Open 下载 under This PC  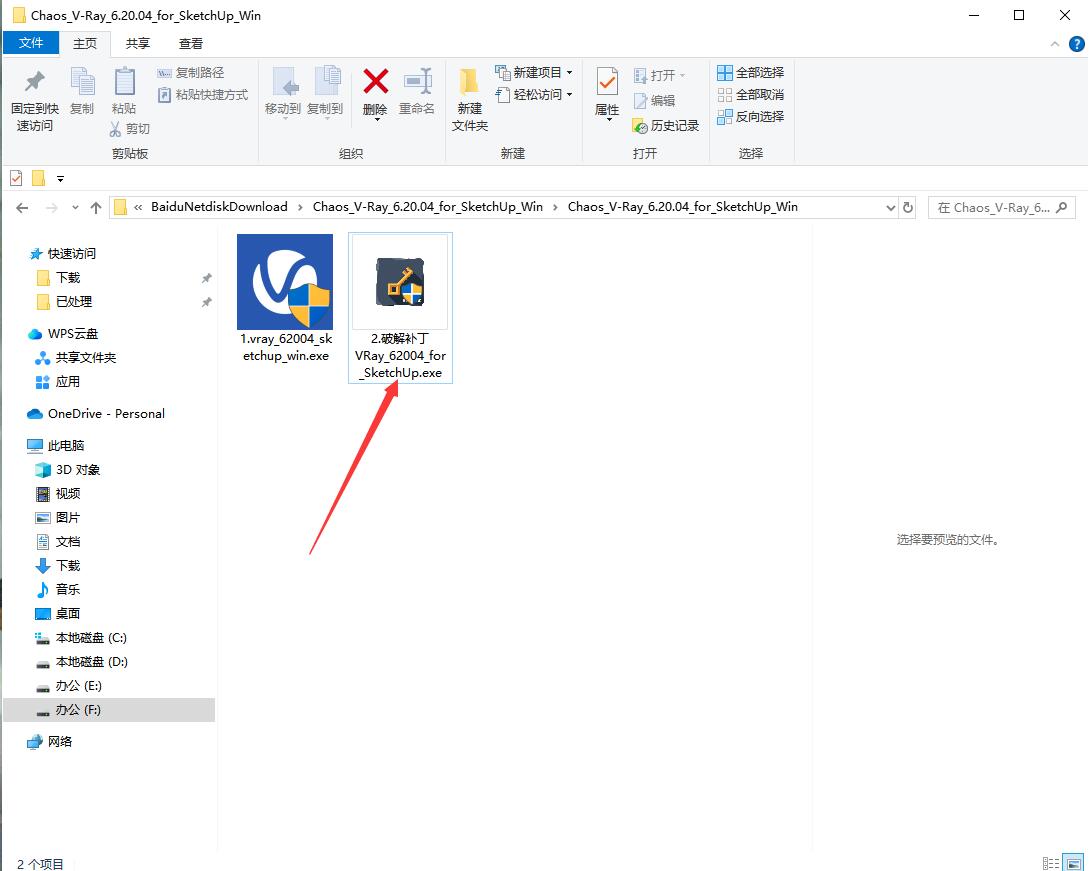point(58,566)
